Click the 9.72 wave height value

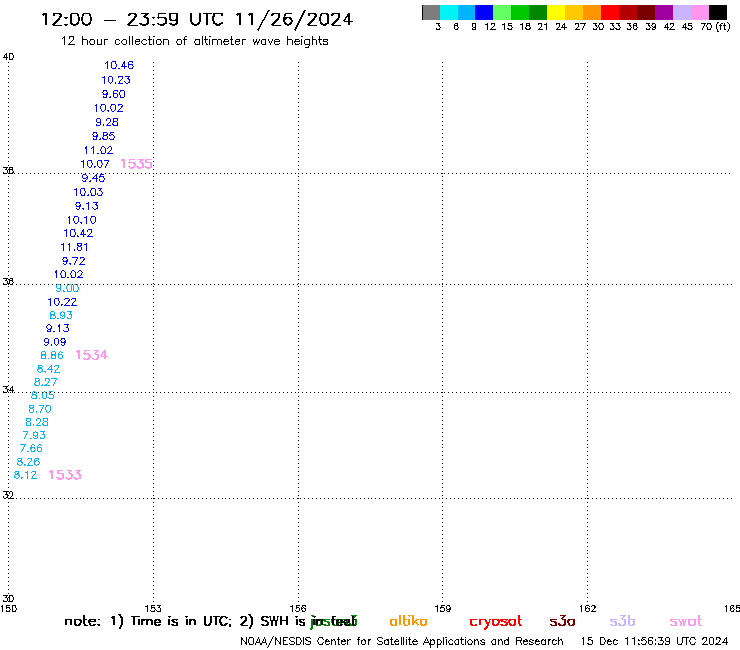point(74,261)
